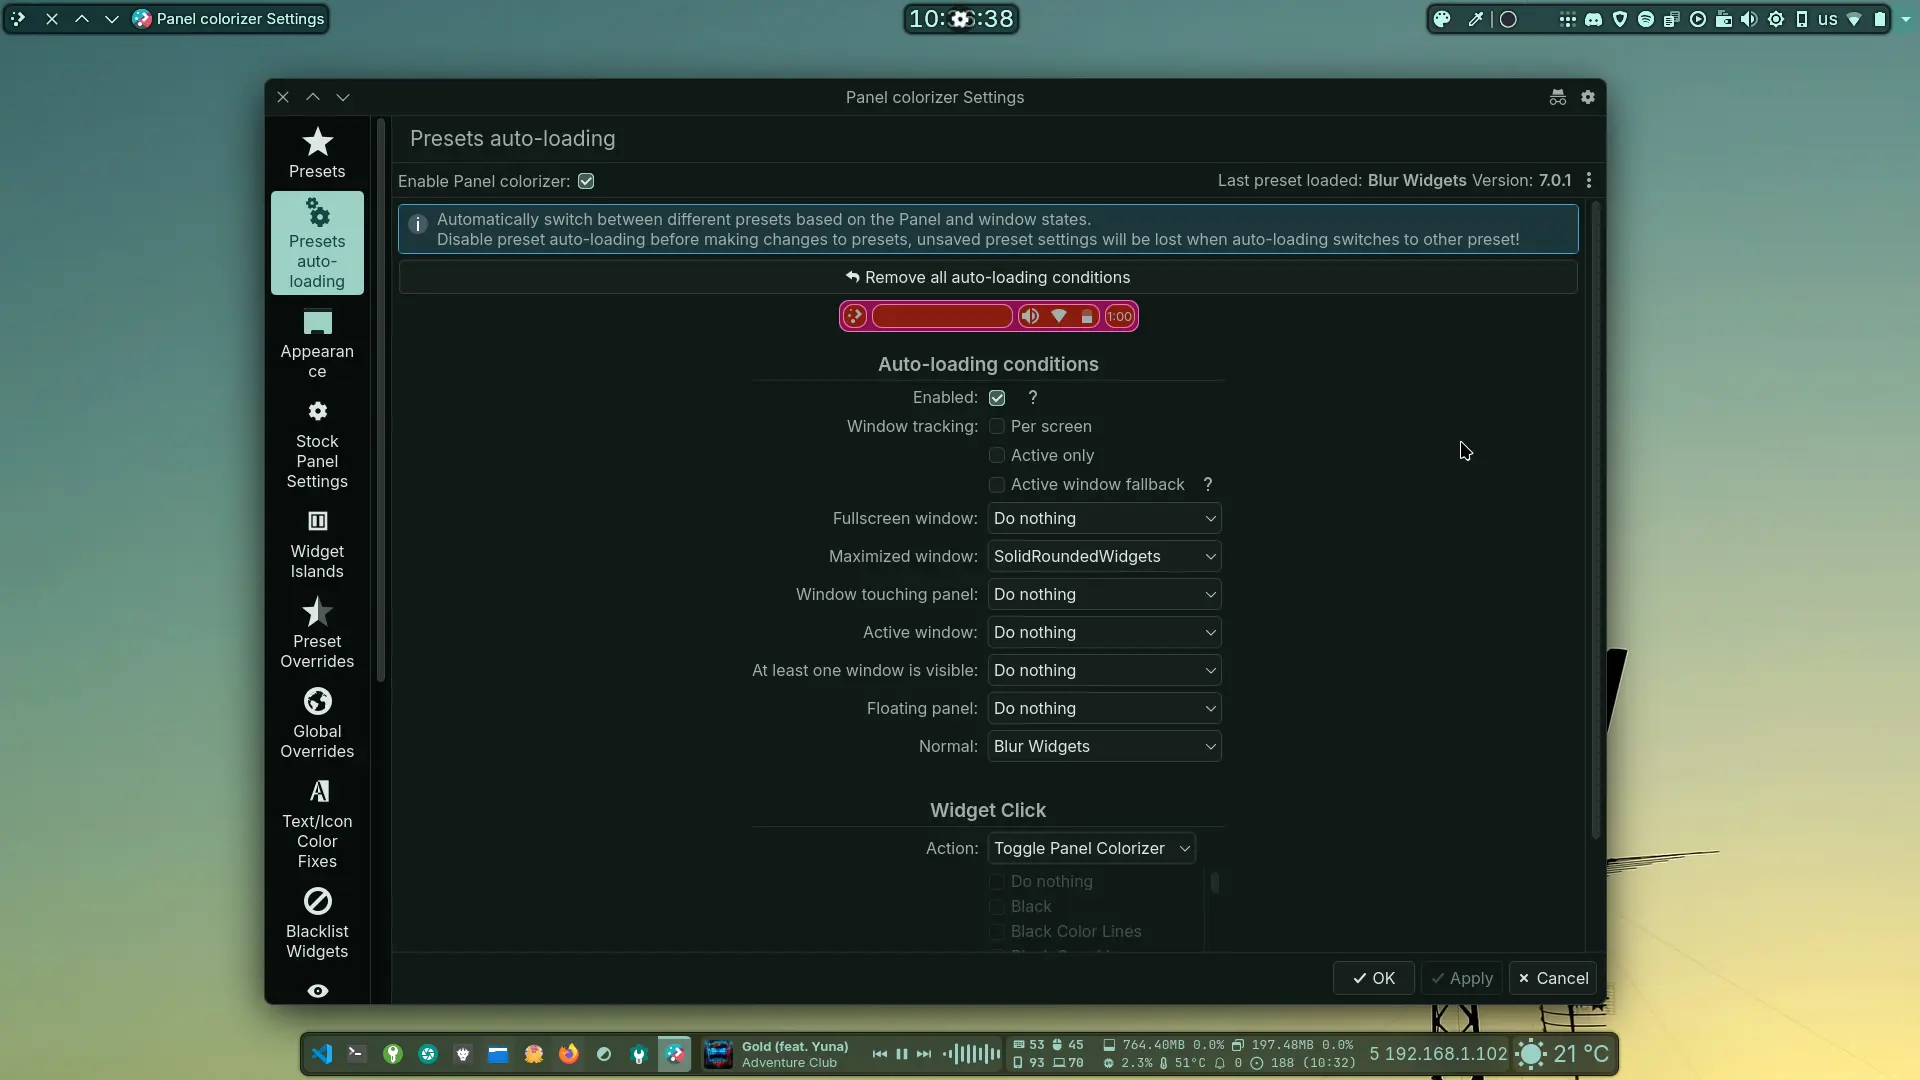
Task: Enable Per screen window tracking
Action: [x=997, y=426]
